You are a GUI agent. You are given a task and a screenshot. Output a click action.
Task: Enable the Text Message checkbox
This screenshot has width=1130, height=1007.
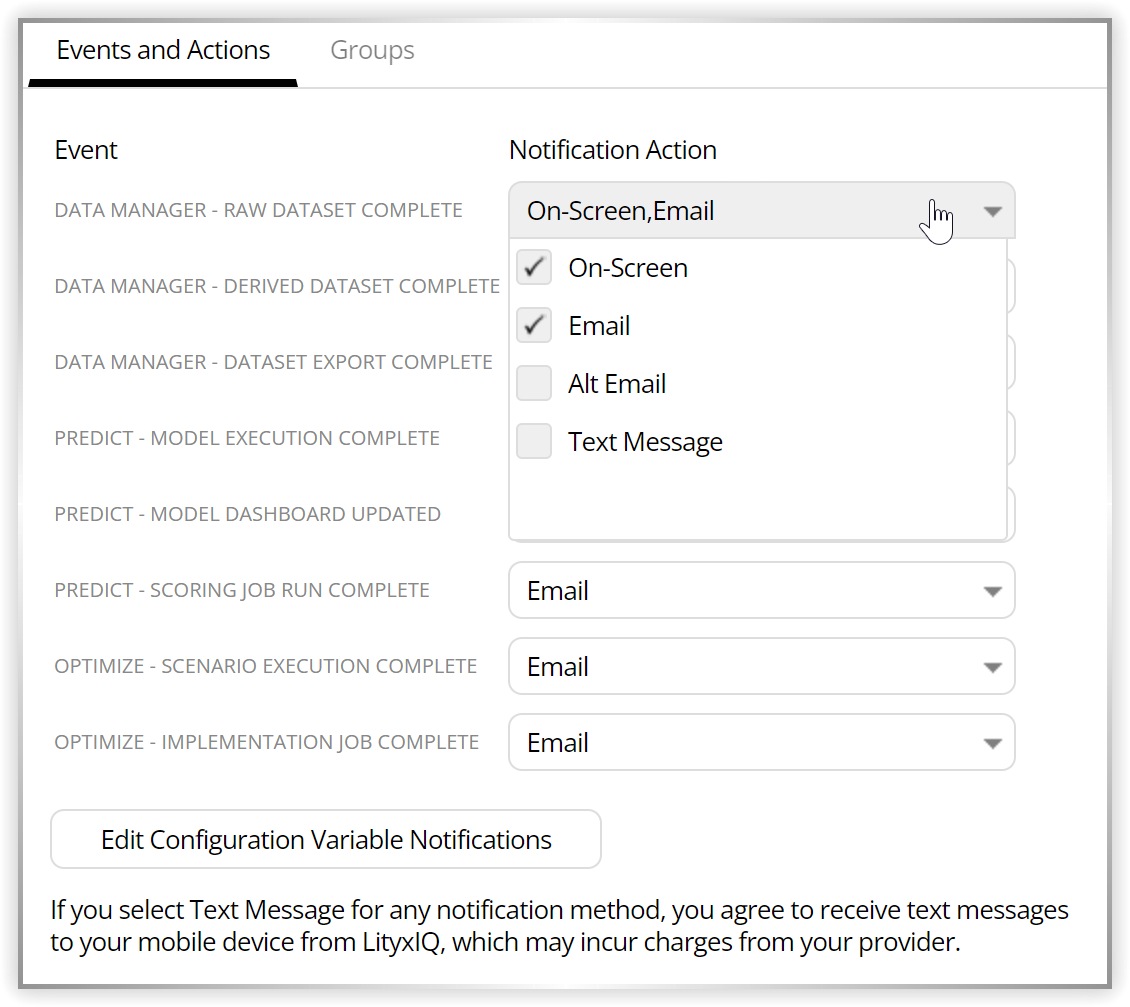click(534, 441)
